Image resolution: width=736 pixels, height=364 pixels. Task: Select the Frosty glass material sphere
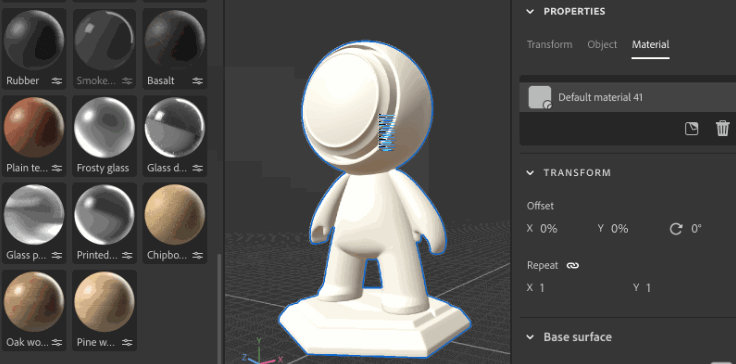pyautogui.click(x=105, y=127)
